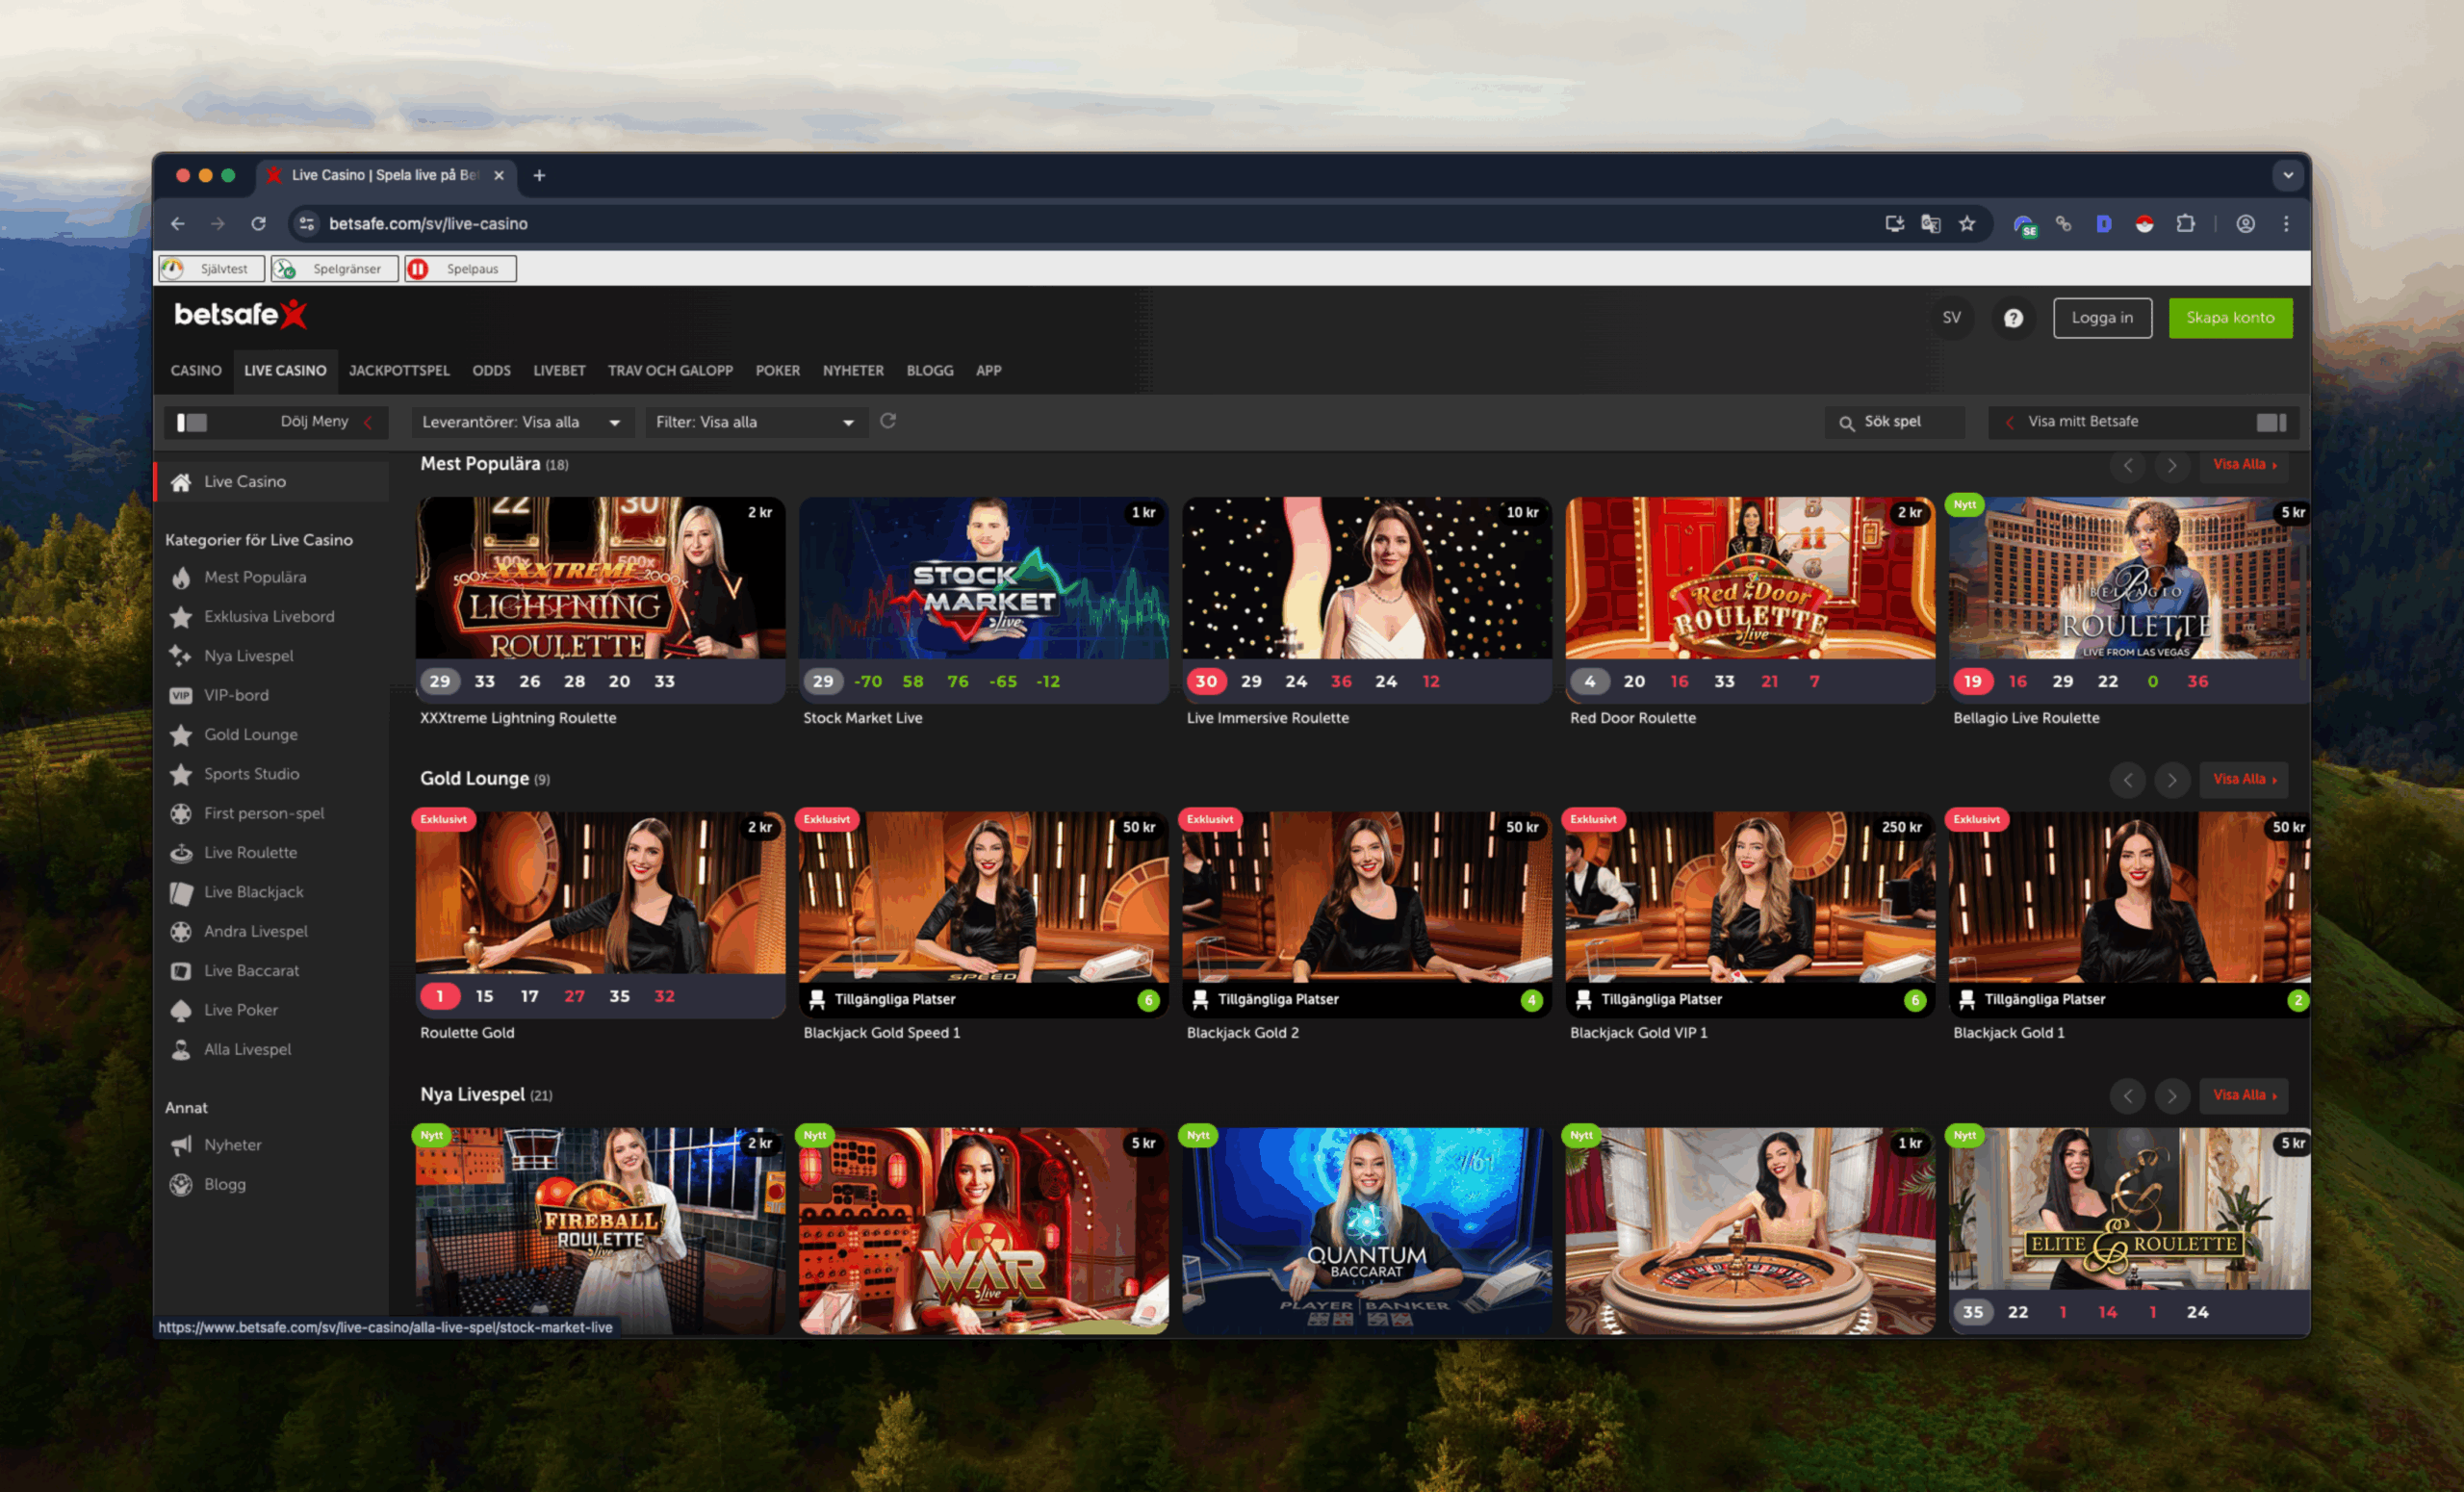
Task: Open the Chrome three-dot menu
Action: pyautogui.click(x=2286, y=224)
